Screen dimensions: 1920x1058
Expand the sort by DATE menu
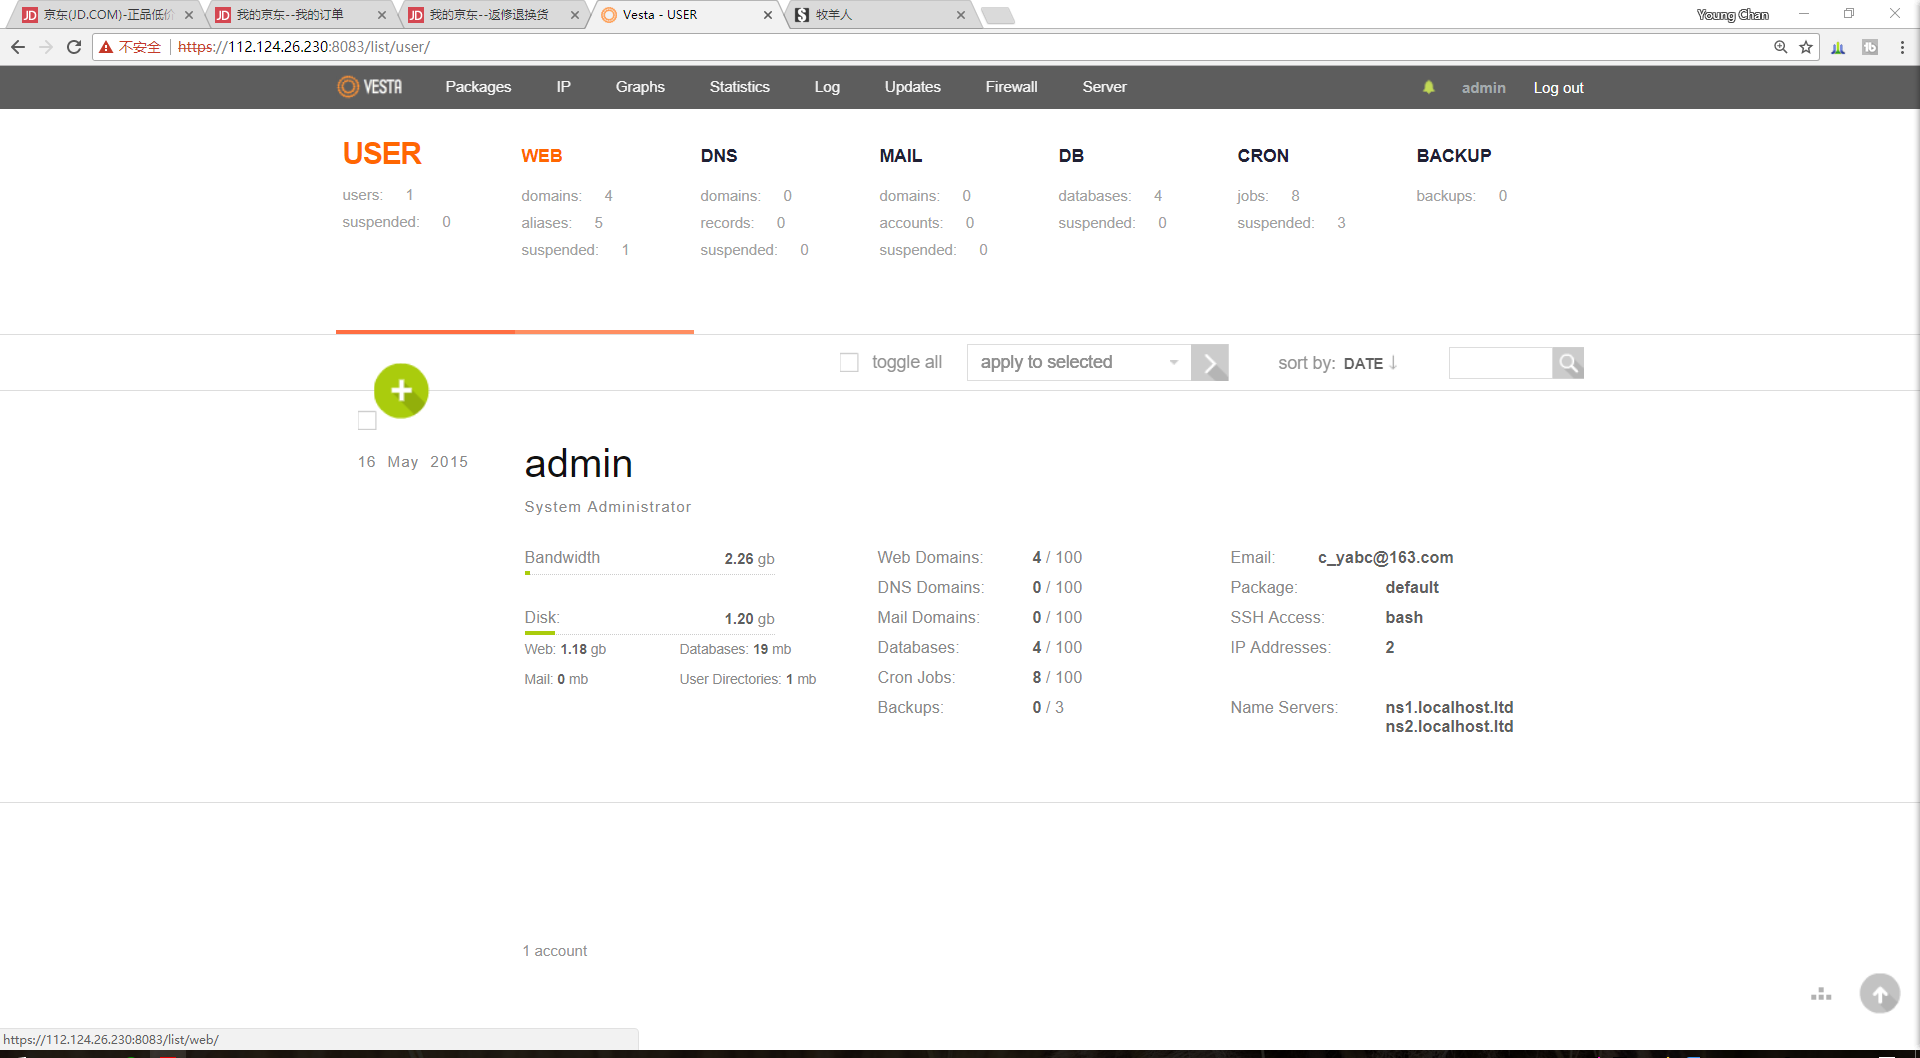1369,363
